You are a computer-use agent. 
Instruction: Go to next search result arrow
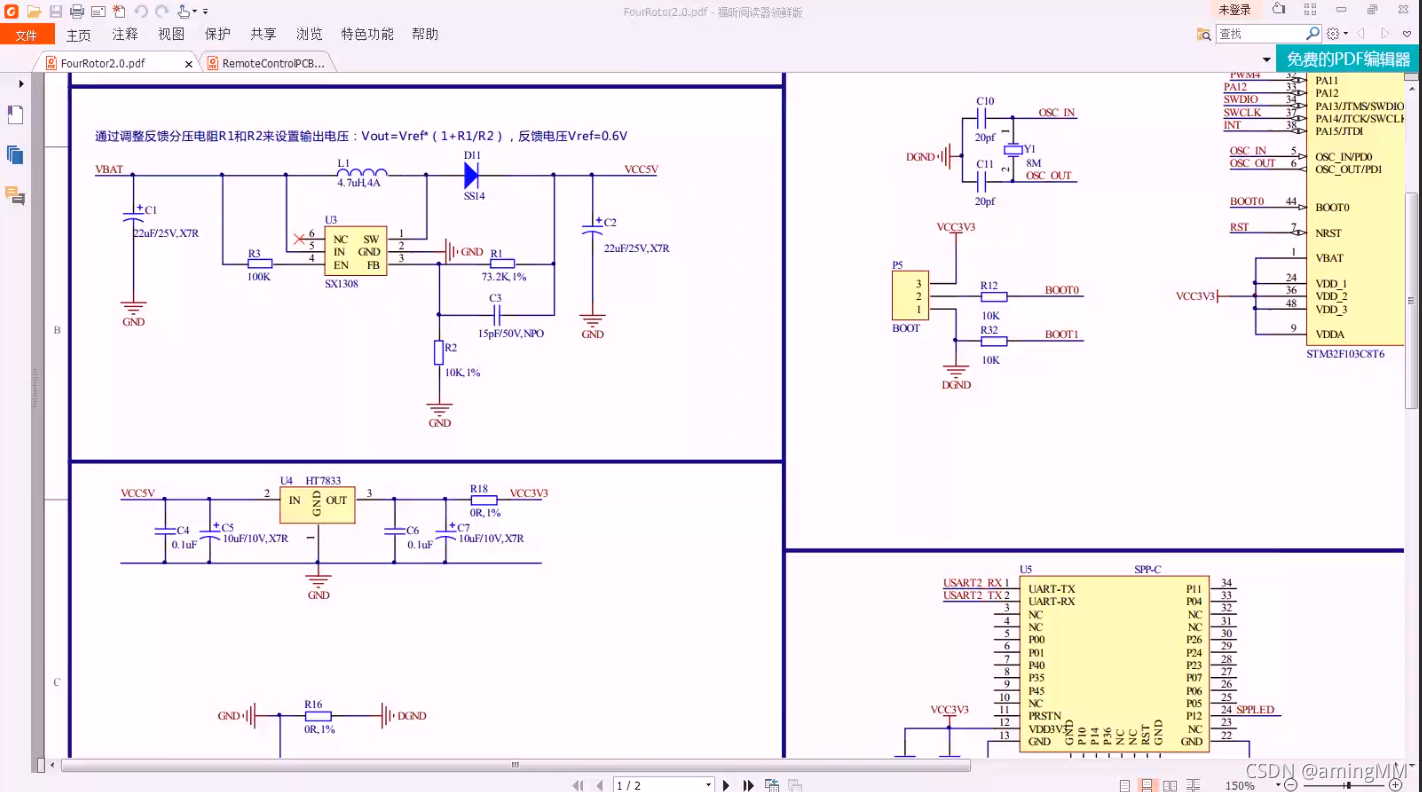[x=1386, y=34]
